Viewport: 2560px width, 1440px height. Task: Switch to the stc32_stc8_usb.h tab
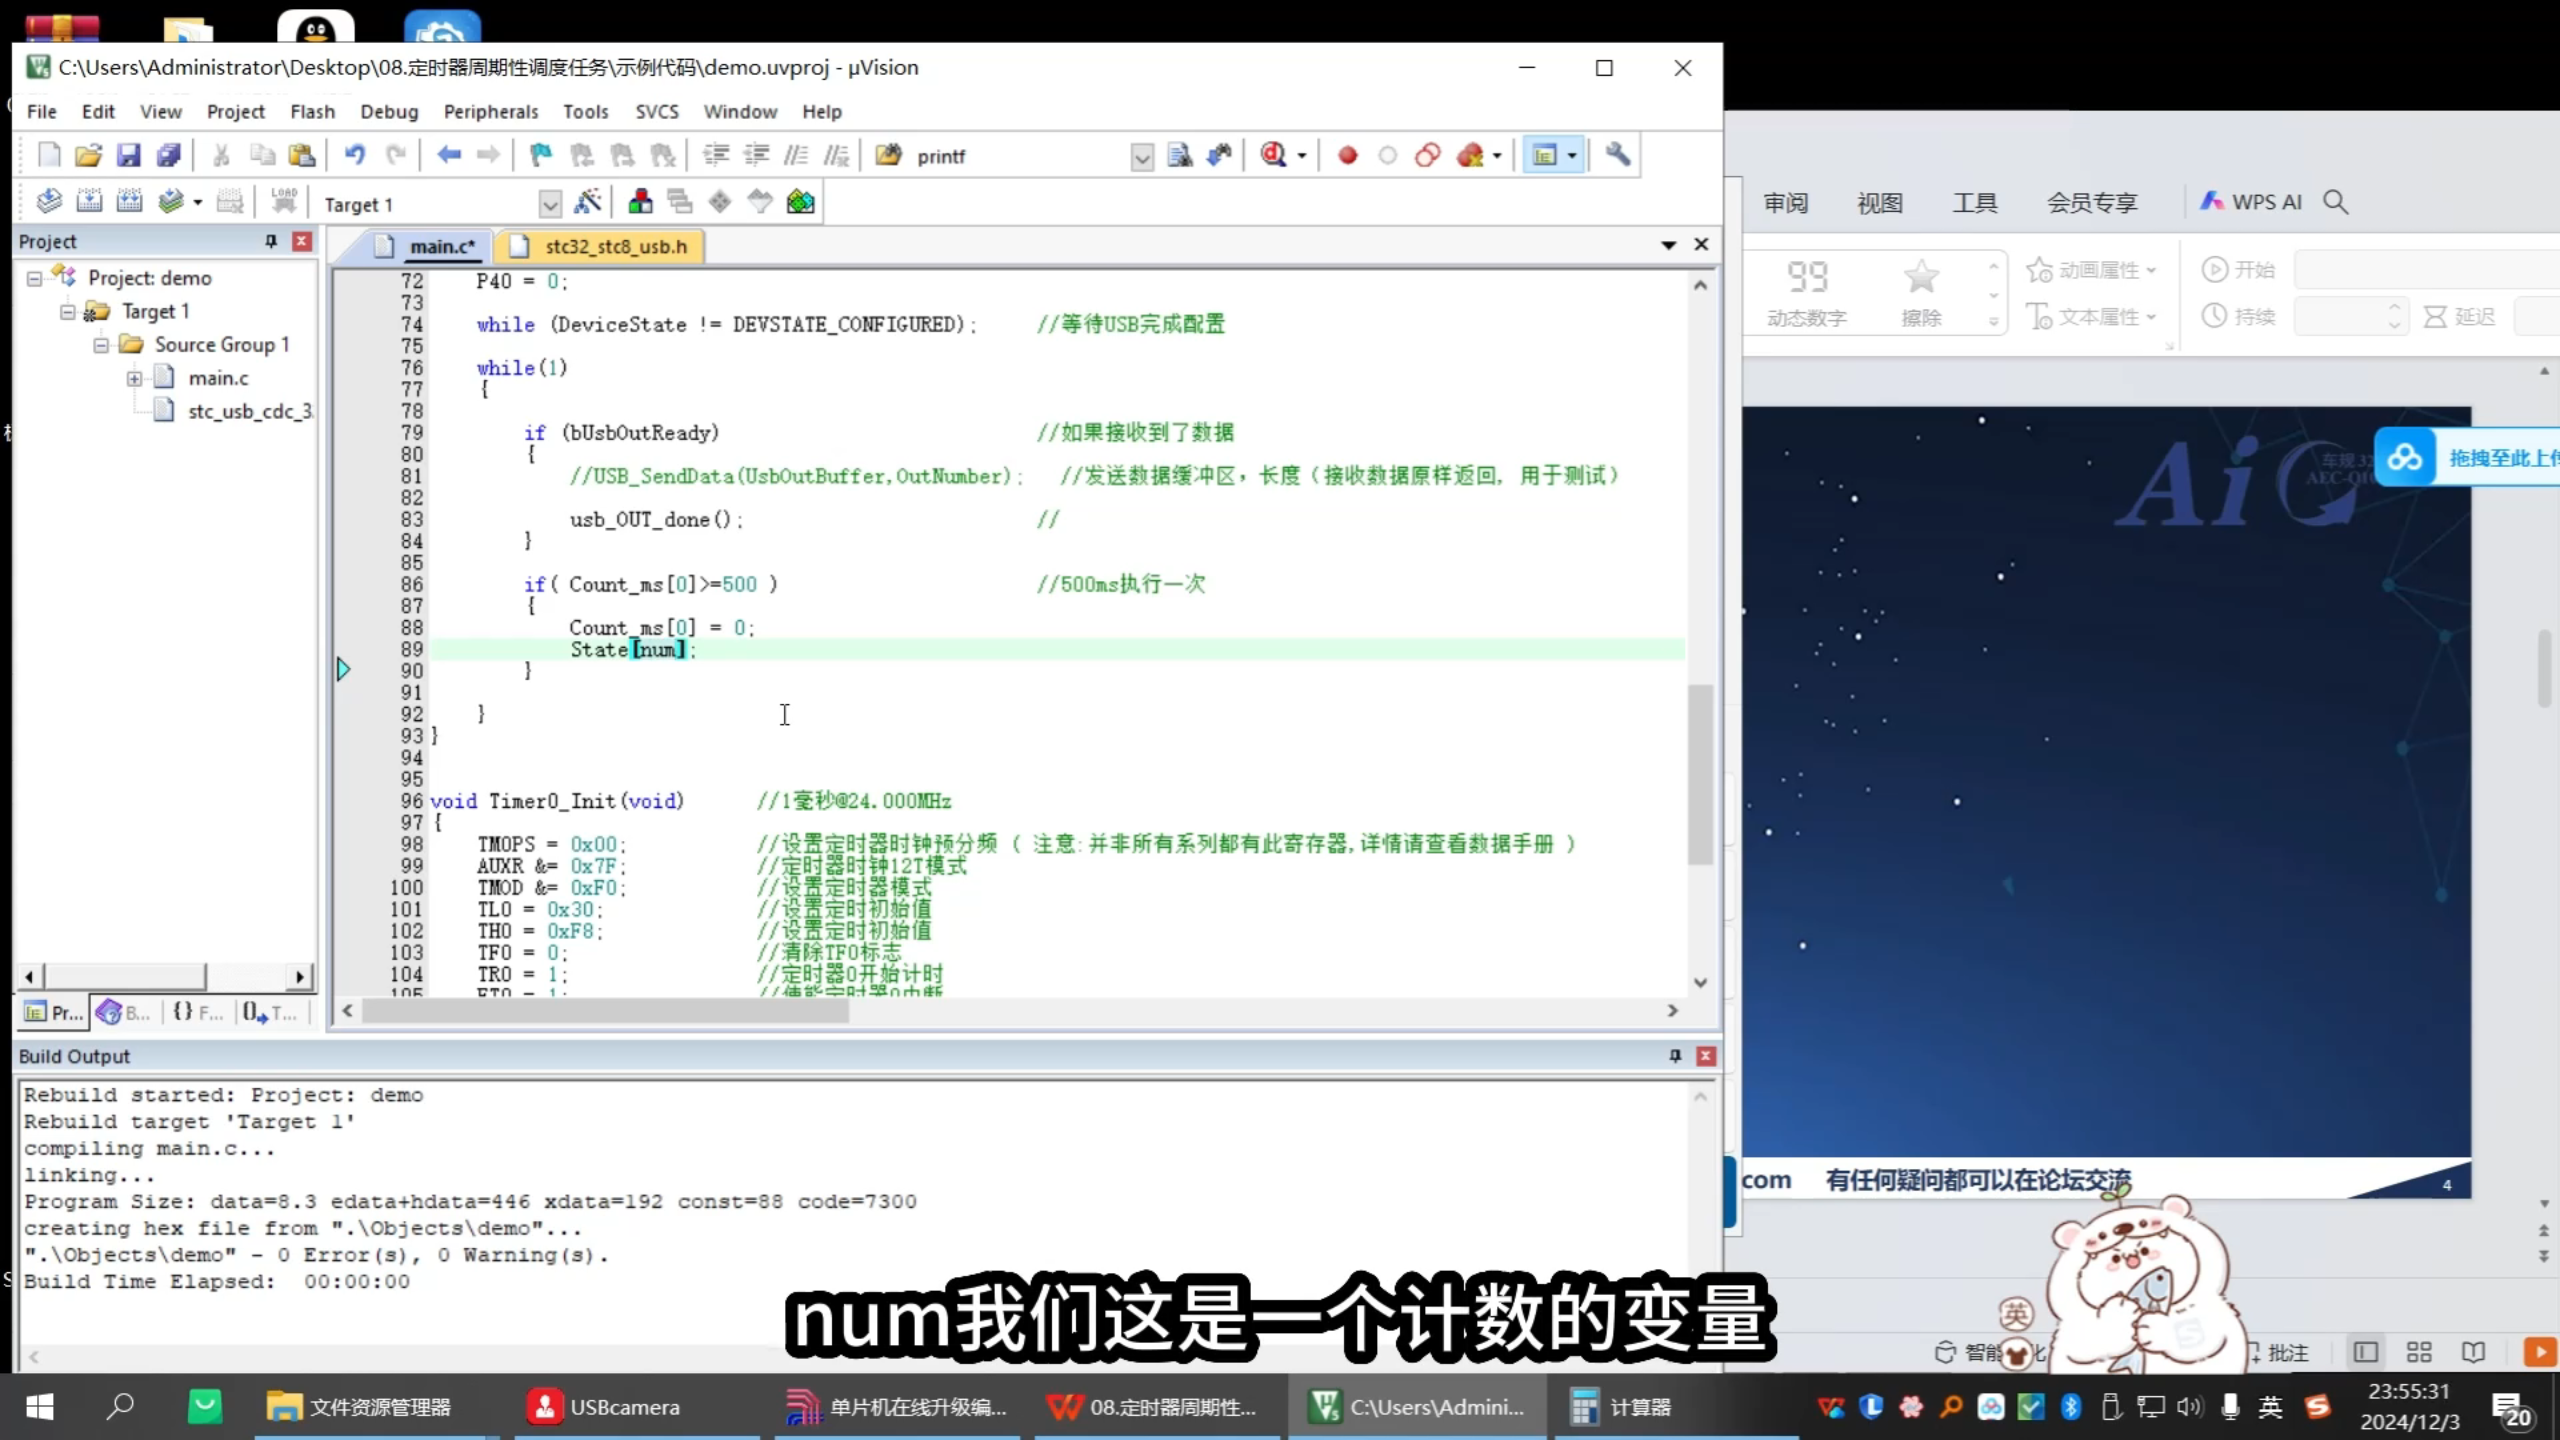click(613, 246)
